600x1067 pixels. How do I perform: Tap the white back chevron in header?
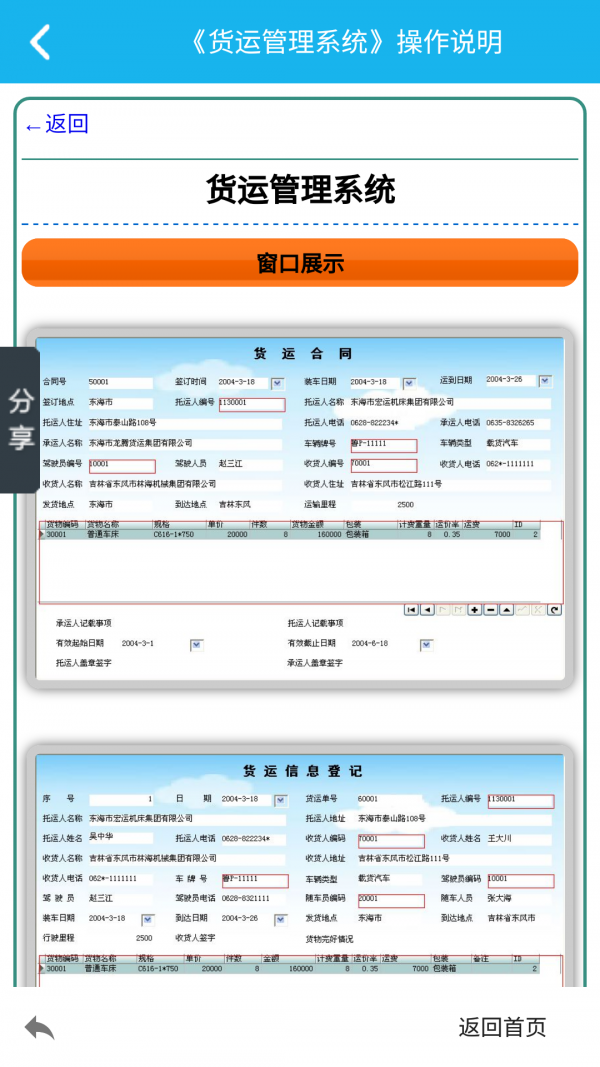tap(40, 42)
